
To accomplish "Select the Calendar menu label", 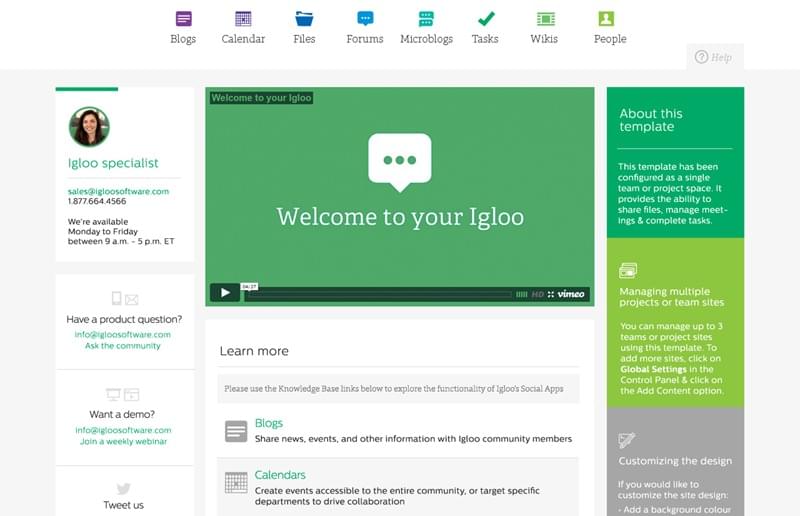I will [243, 39].
